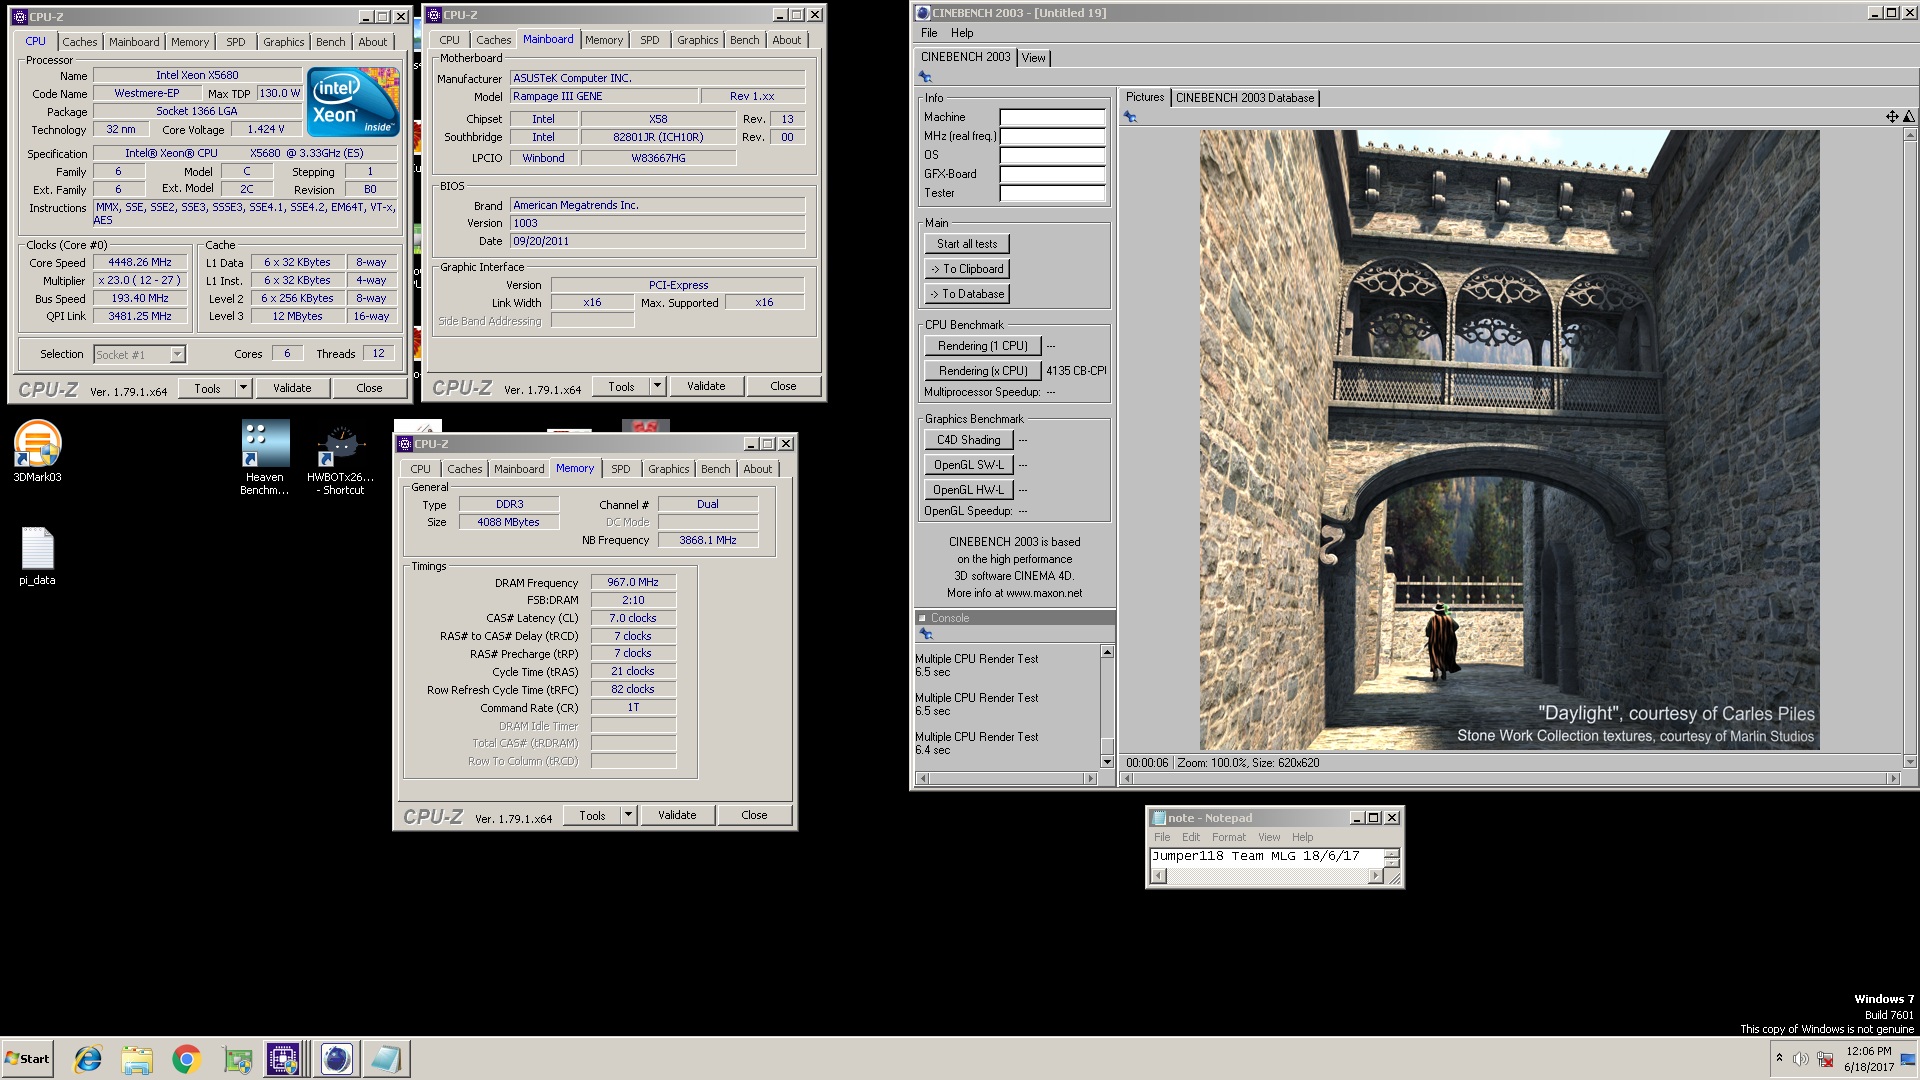
Task: Switch to Notepad via taskbar icon
Action: (386, 1059)
